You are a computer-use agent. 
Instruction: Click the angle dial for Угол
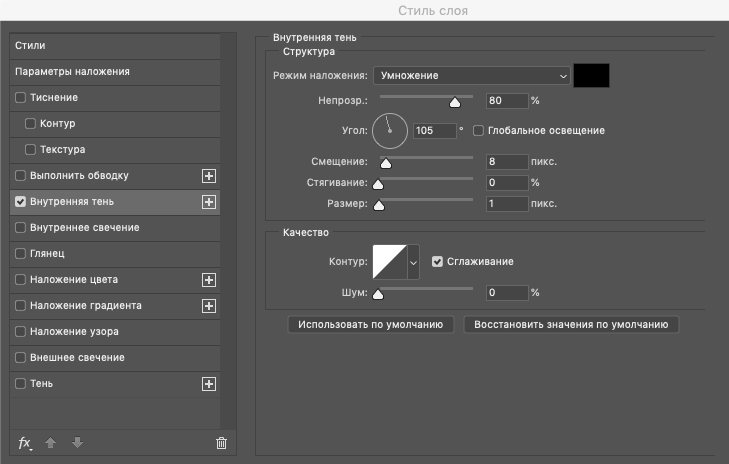pos(390,131)
